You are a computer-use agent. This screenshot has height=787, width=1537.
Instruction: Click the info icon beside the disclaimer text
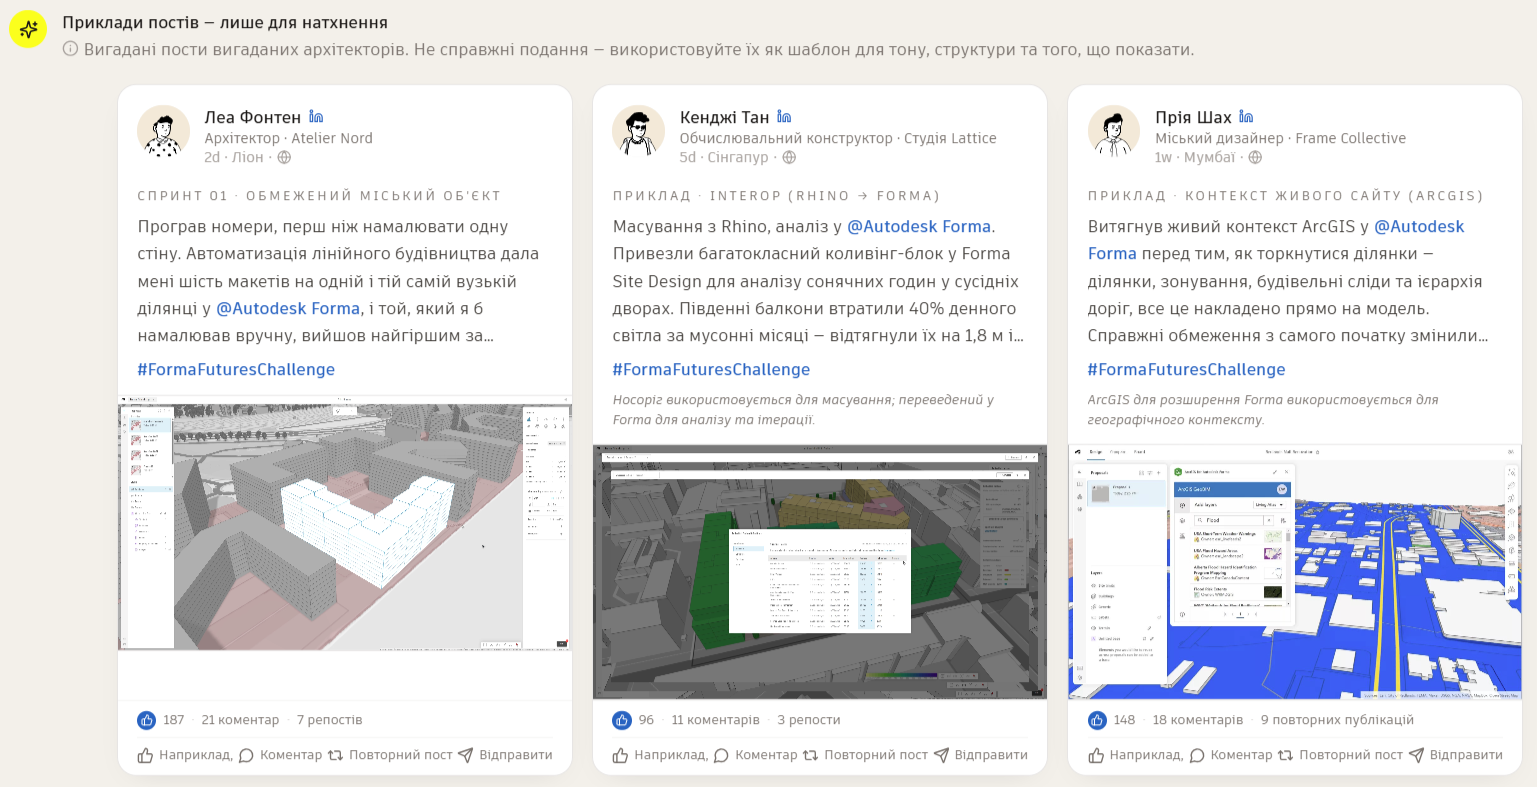[70, 49]
